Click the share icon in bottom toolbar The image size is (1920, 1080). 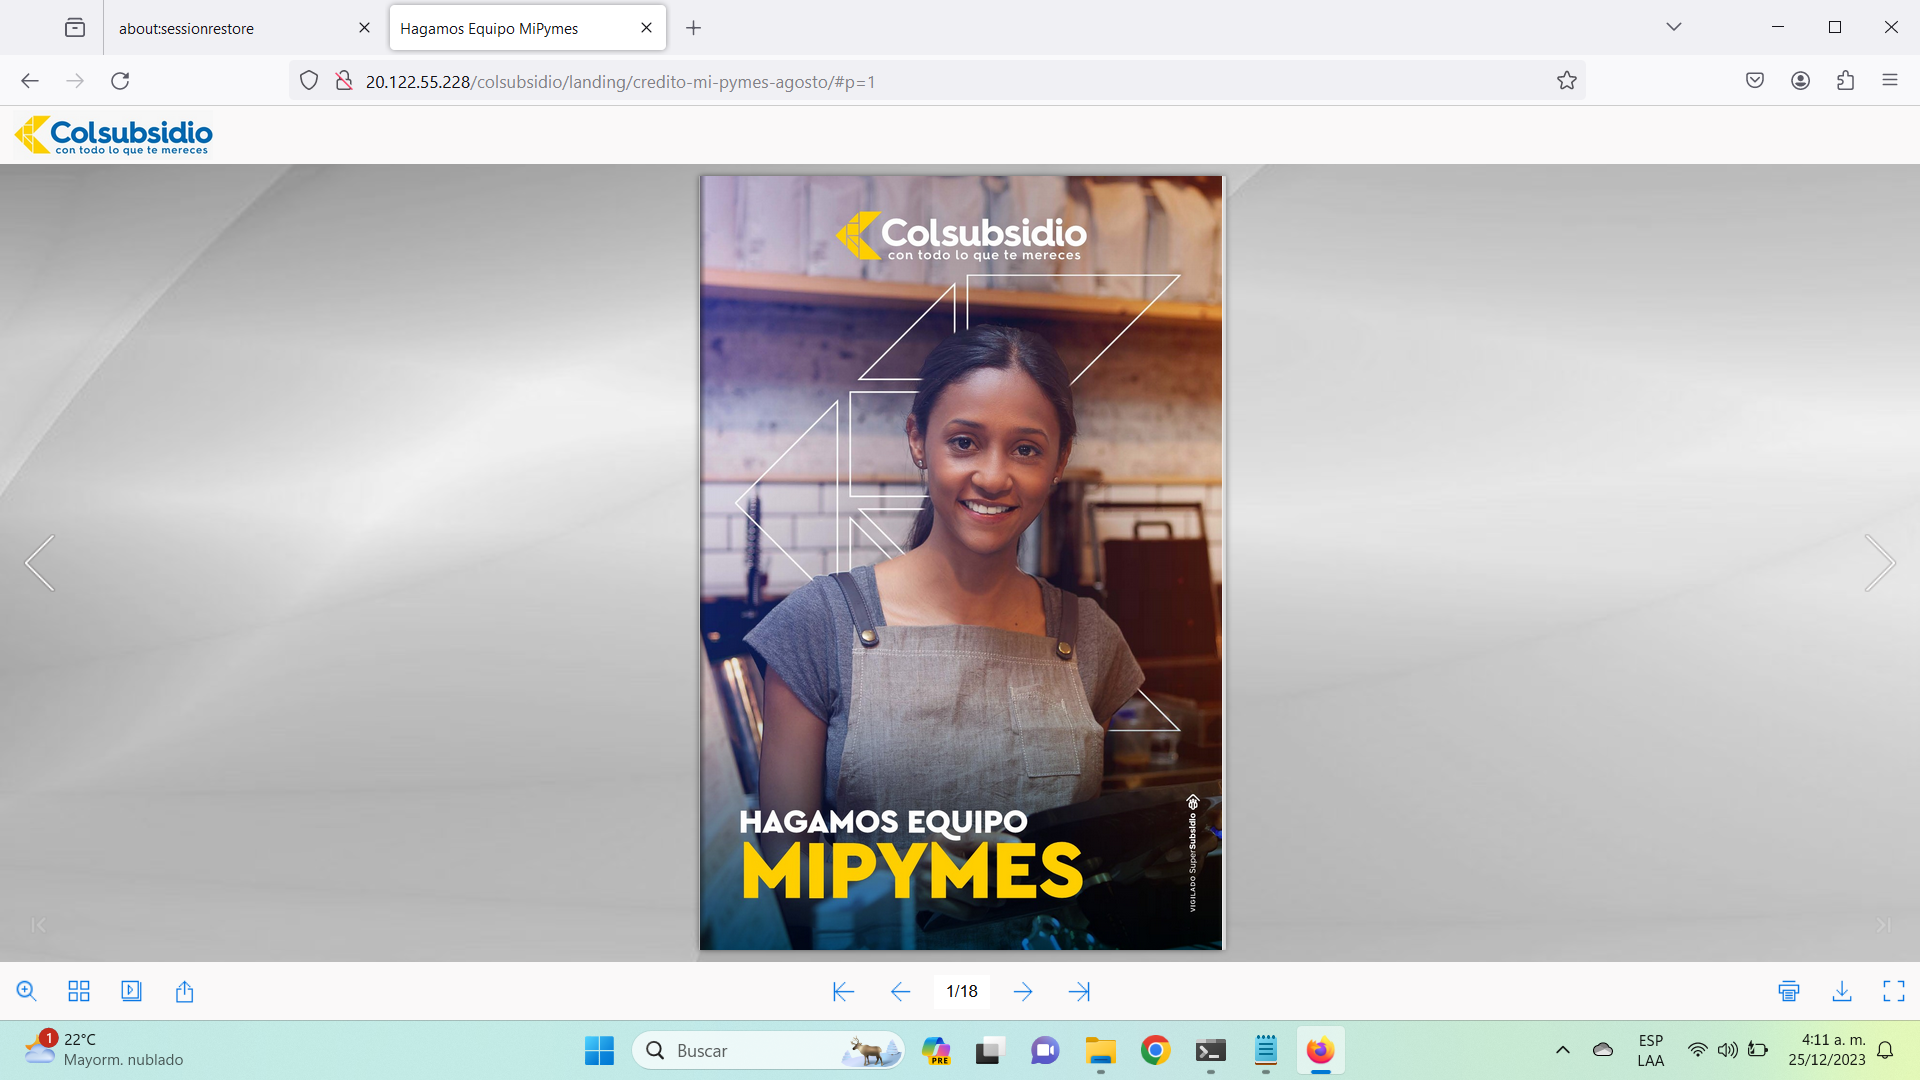click(184, 991)
